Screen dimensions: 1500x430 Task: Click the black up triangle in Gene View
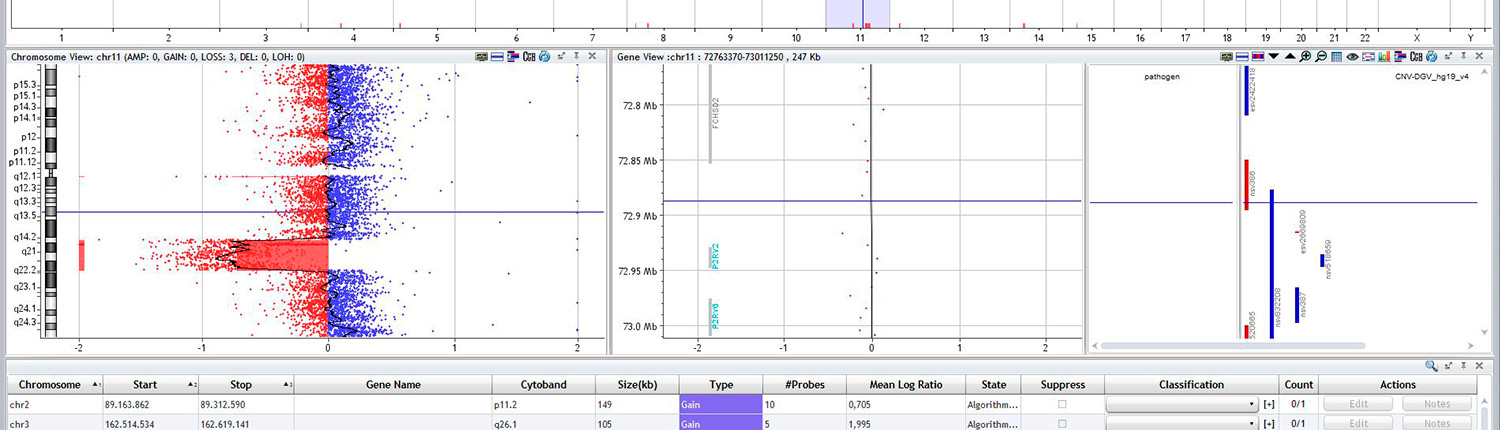point(1290,57)
